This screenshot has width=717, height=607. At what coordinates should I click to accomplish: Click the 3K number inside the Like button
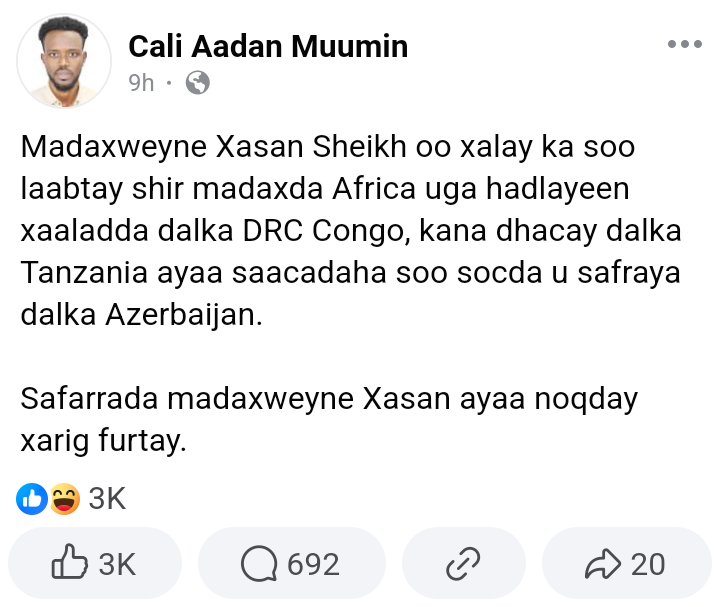point(117,564)
